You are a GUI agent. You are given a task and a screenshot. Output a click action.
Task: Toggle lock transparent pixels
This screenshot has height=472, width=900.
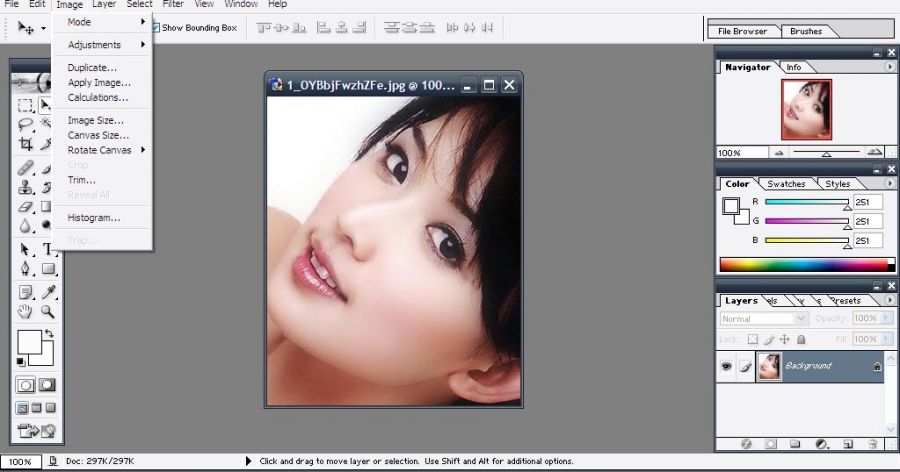point(753,339)
